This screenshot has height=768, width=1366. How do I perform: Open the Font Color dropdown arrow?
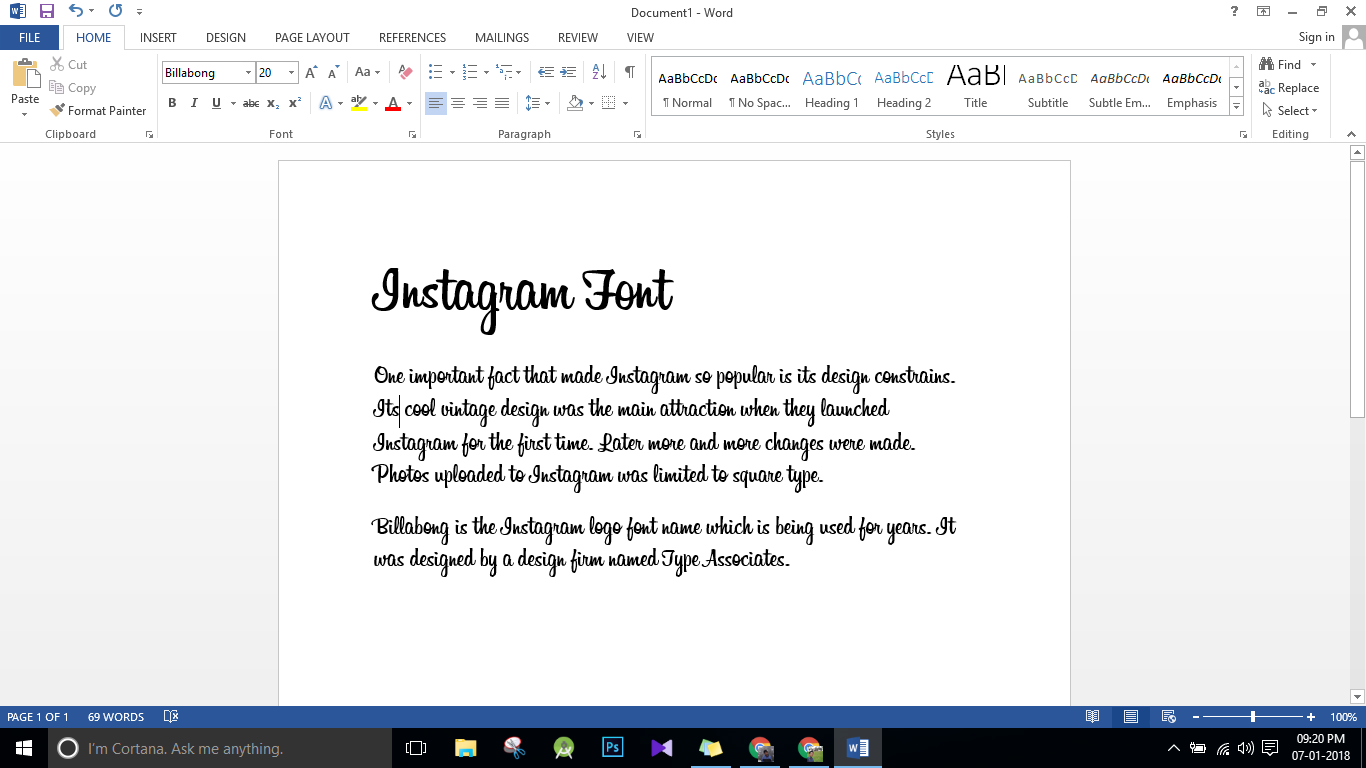click(409, 103)
